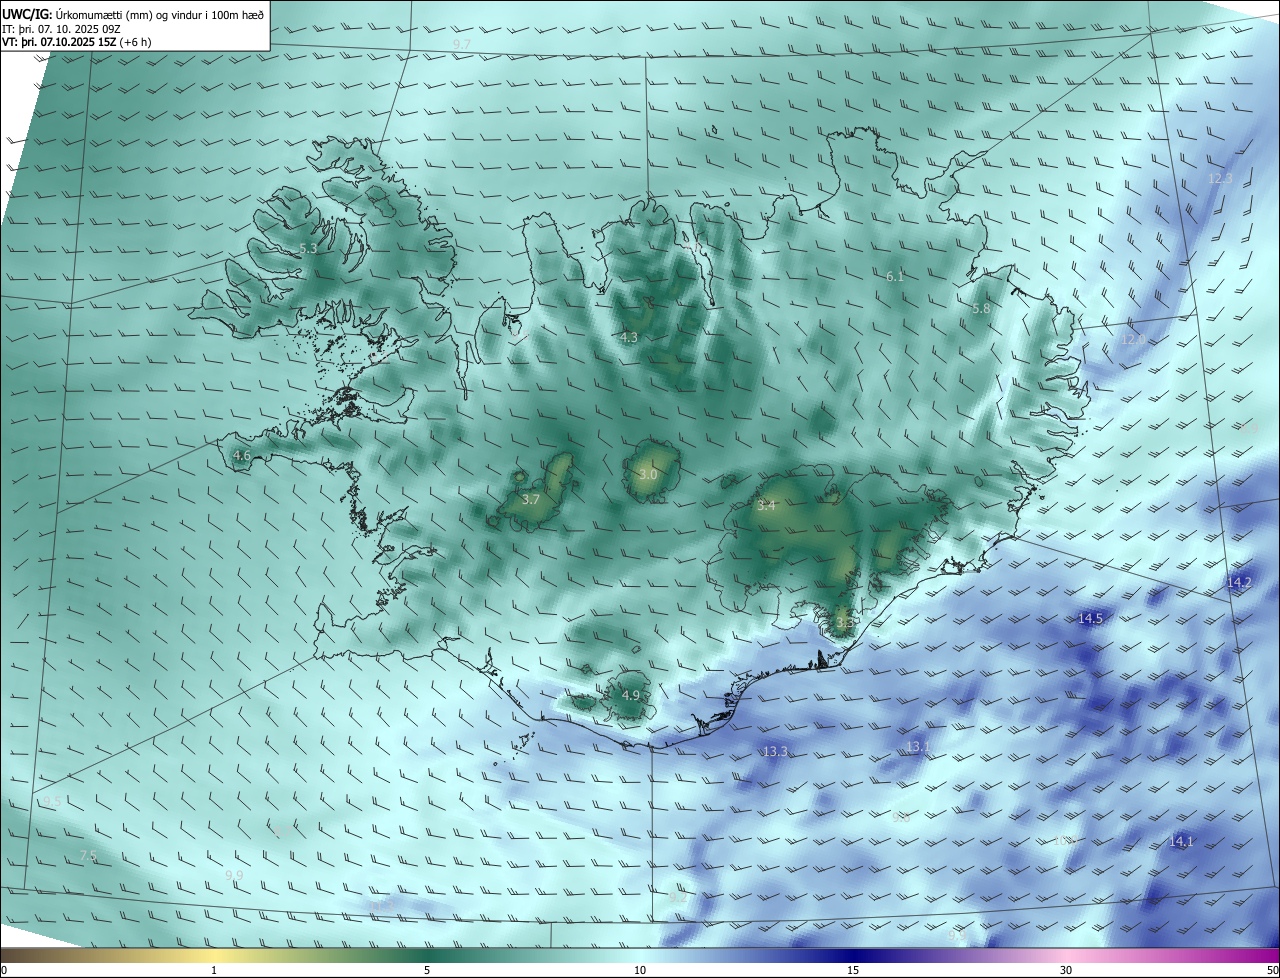
Task: Click the 3.7 value on Langjökull glacier
Action: tap(531, 499)
